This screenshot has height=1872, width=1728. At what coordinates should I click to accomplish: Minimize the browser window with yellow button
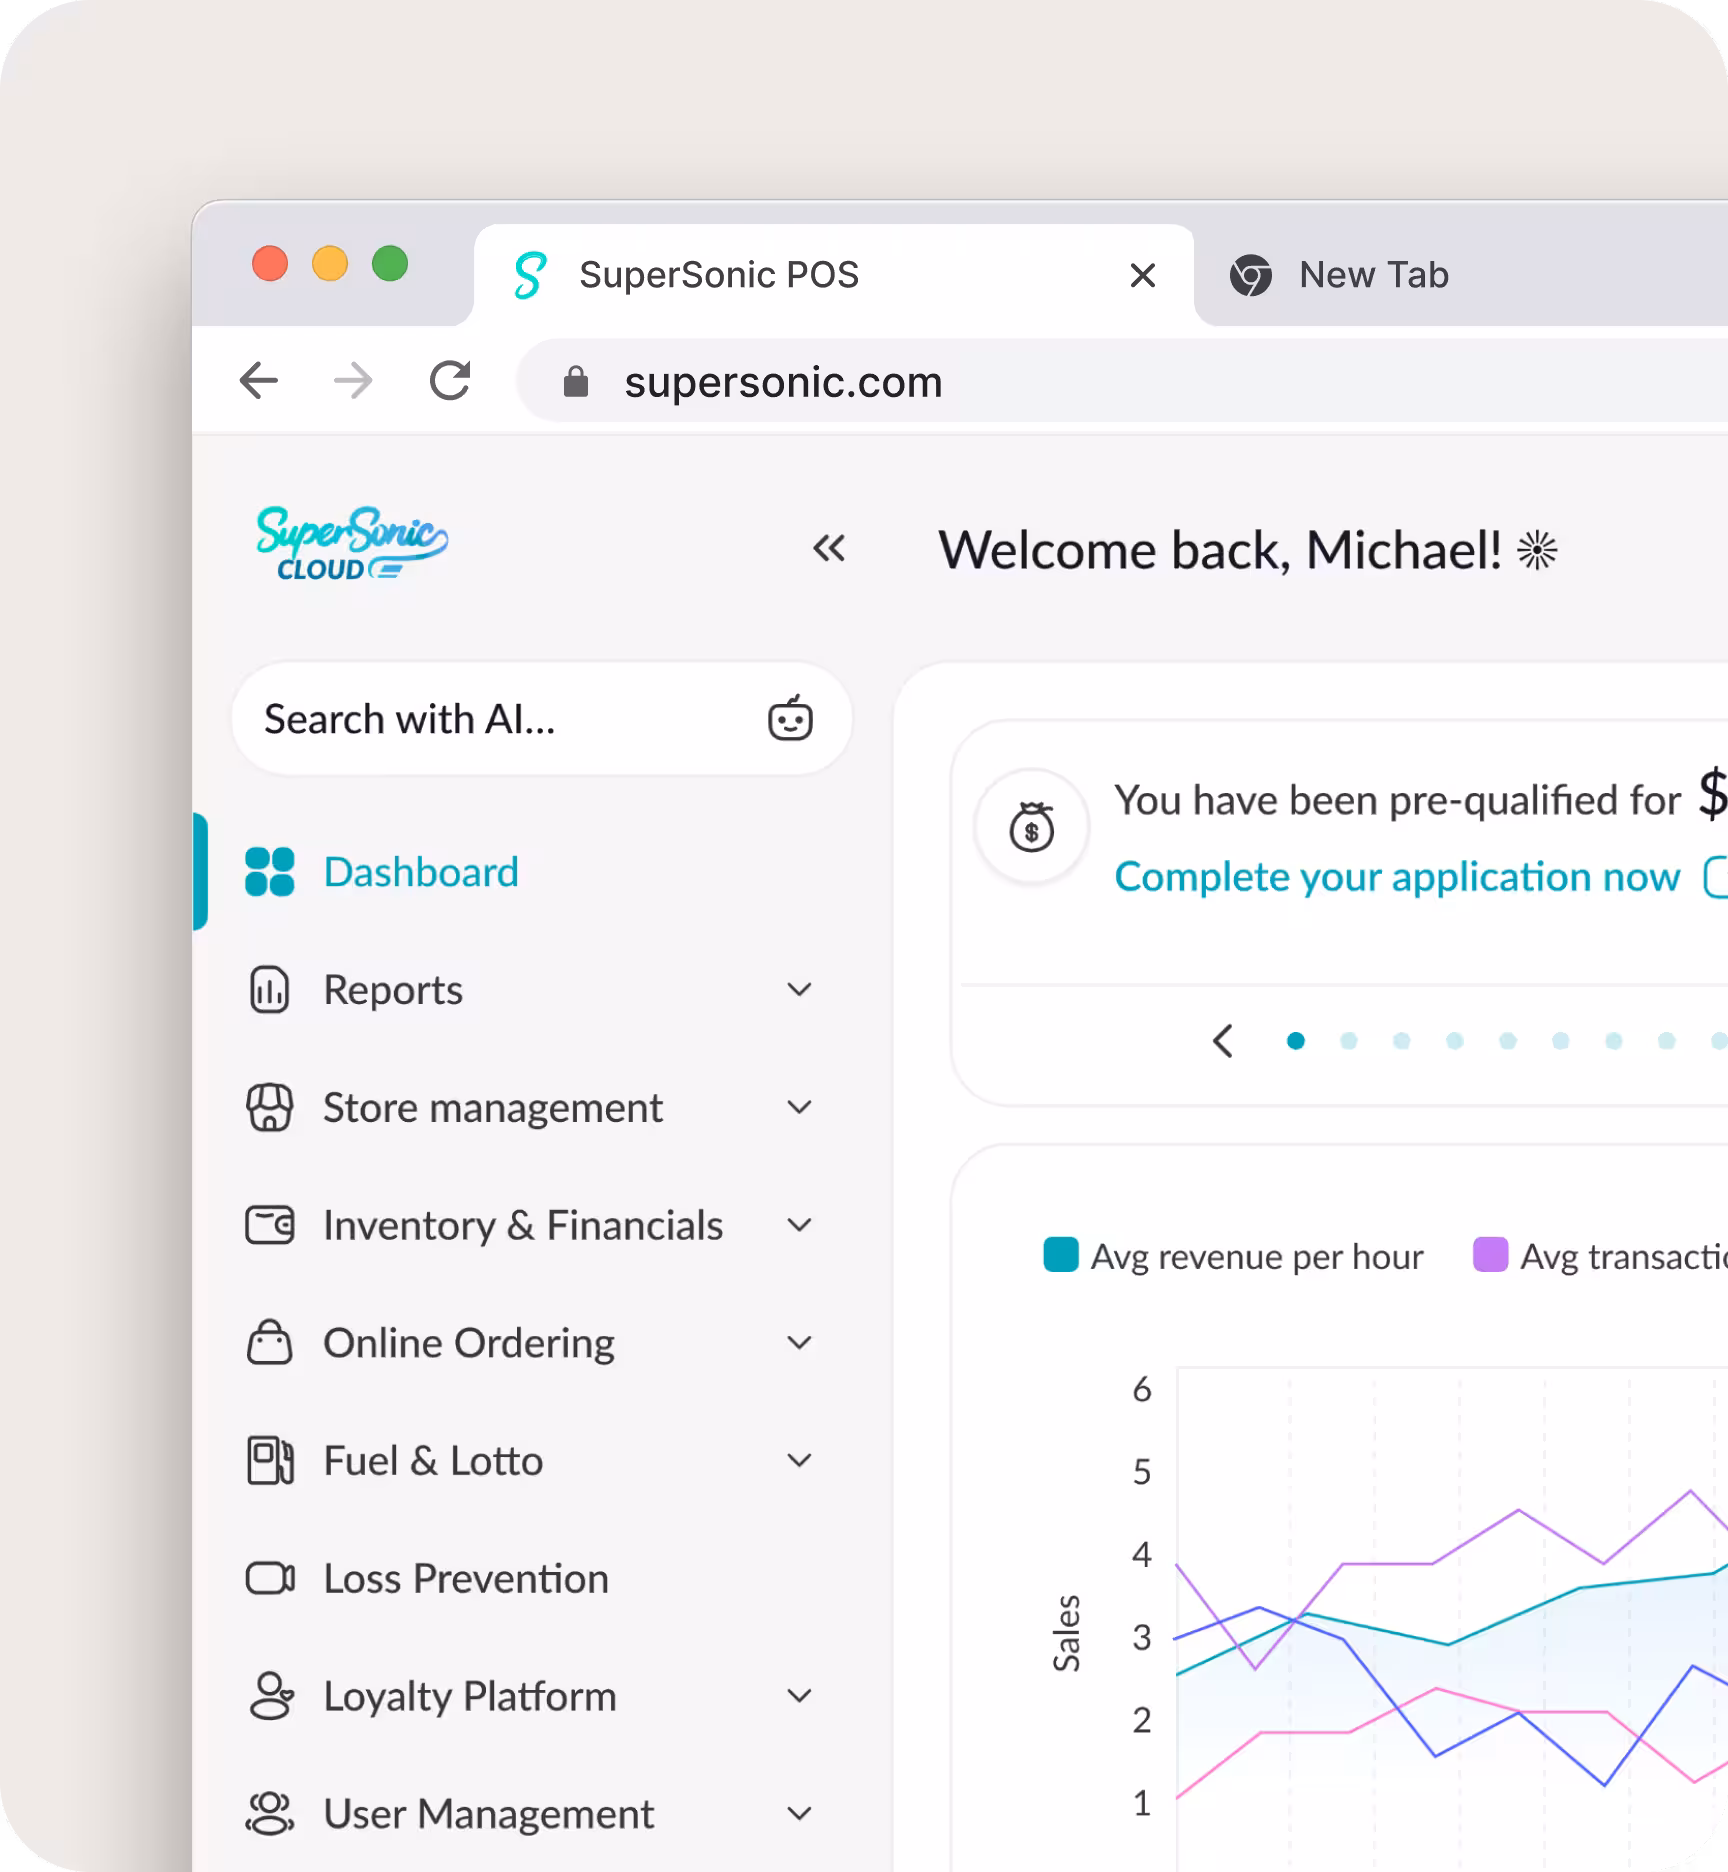tap(330, 264)
